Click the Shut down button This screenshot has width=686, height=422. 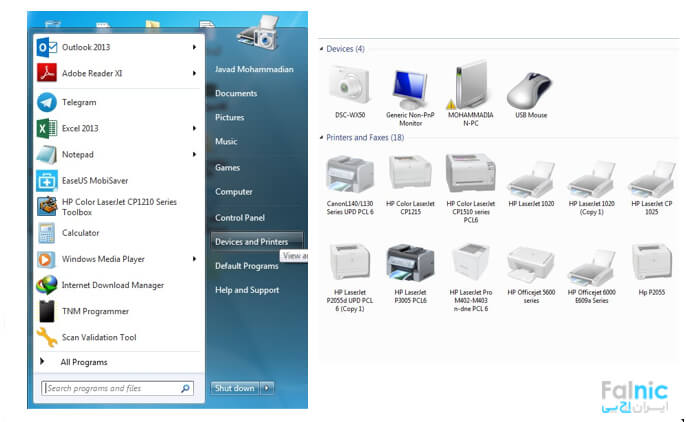point(236,388)
